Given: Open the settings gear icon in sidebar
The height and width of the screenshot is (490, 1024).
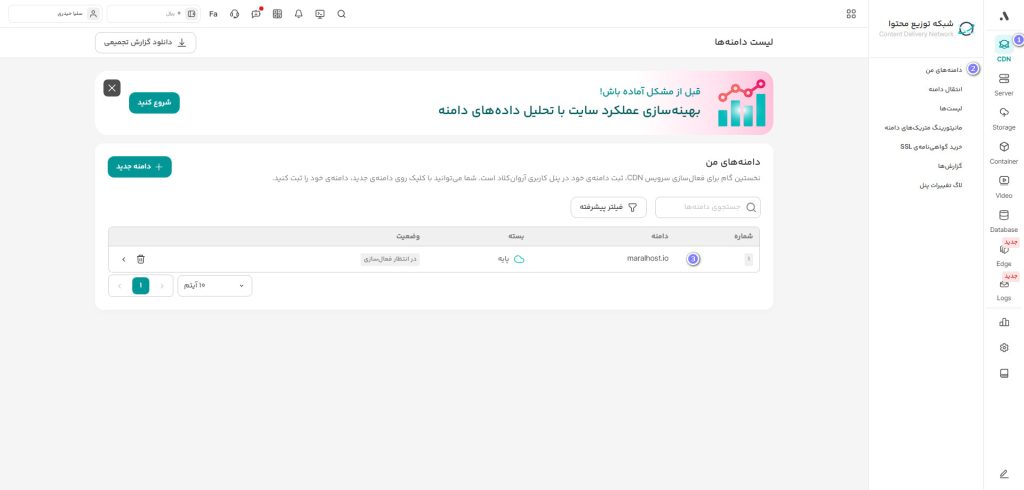Looking at the screenshot, I should pos(1004,348).
